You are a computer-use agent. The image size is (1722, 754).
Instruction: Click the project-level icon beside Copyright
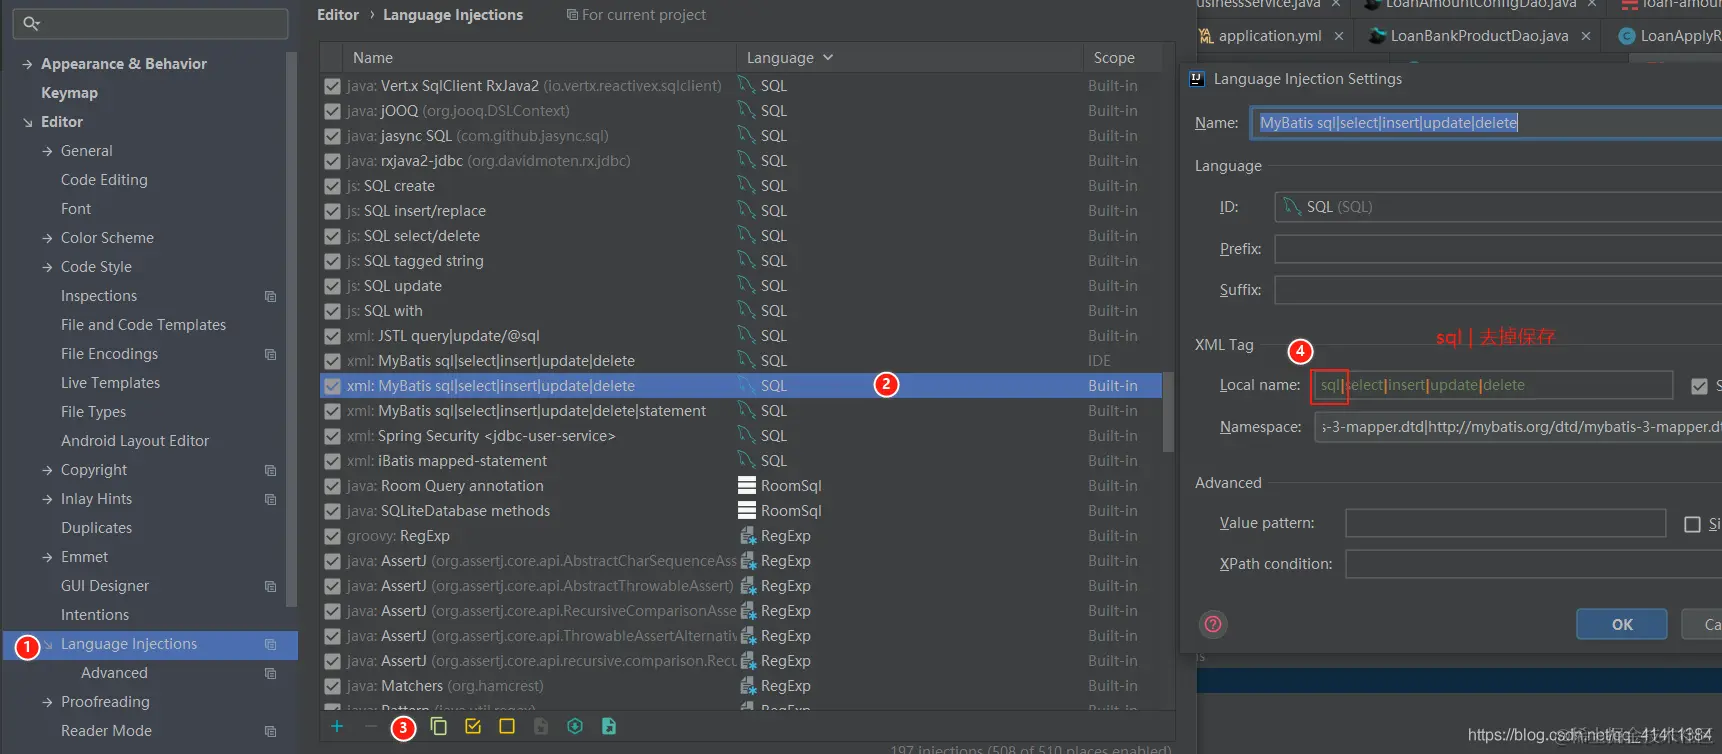pos(270,470)
